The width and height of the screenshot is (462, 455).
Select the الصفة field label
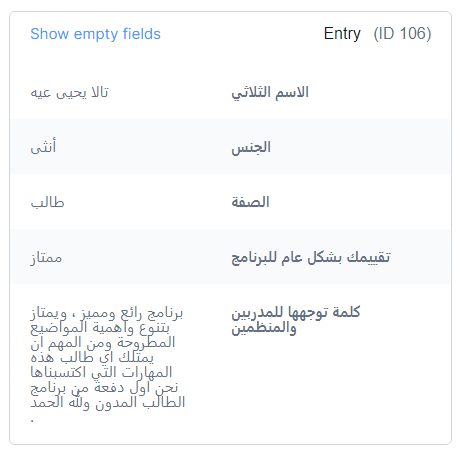[250, 202]
